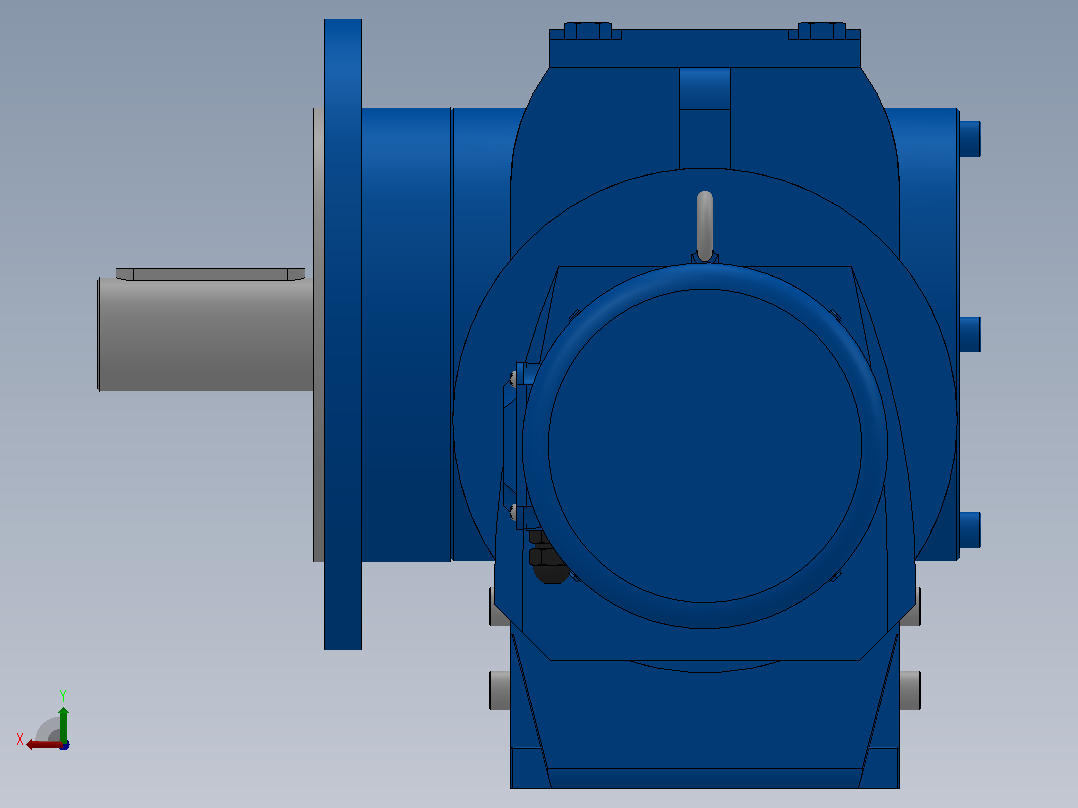Select the gray output shaft cylinder
The image size is (1078, 808).
206,334
